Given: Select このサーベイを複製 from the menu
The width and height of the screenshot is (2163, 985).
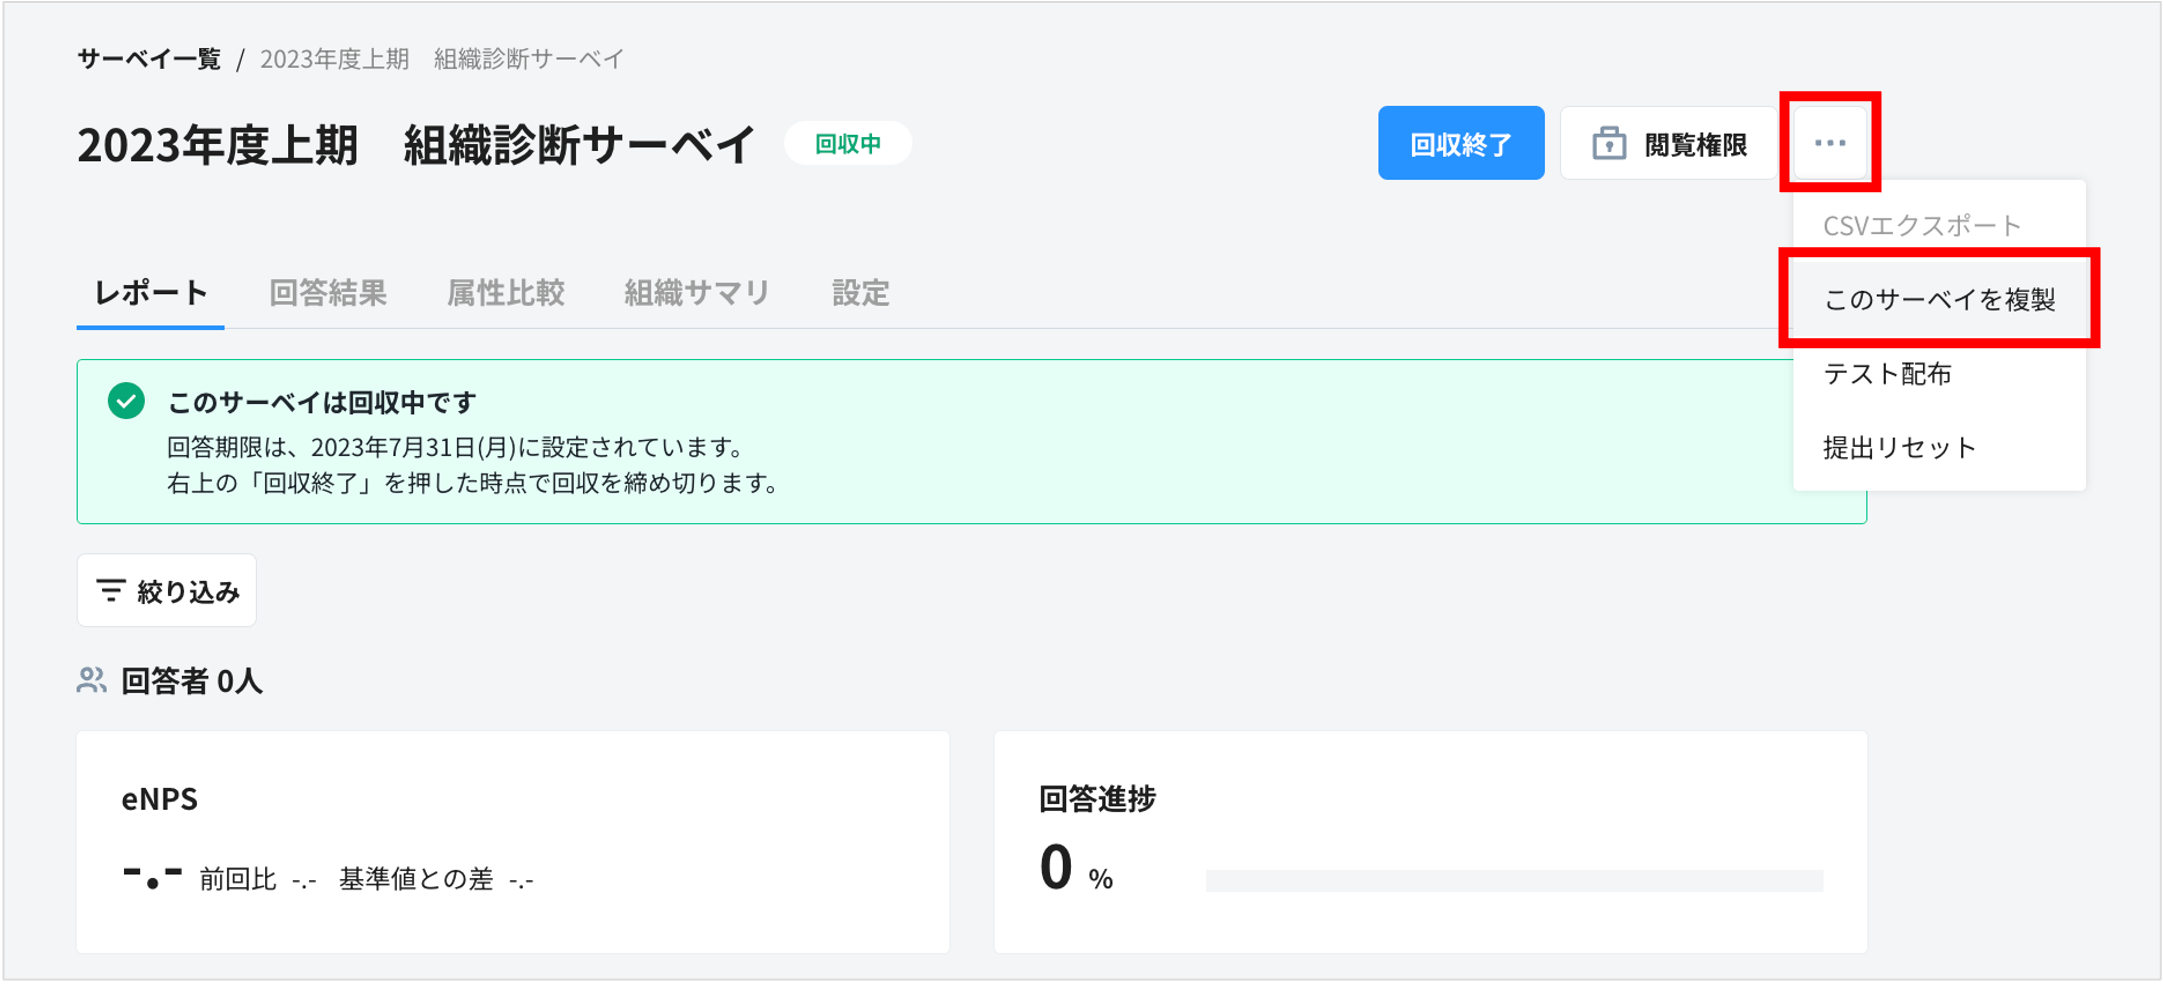Looking at the screenshot, I should [x=1938, y=298].
